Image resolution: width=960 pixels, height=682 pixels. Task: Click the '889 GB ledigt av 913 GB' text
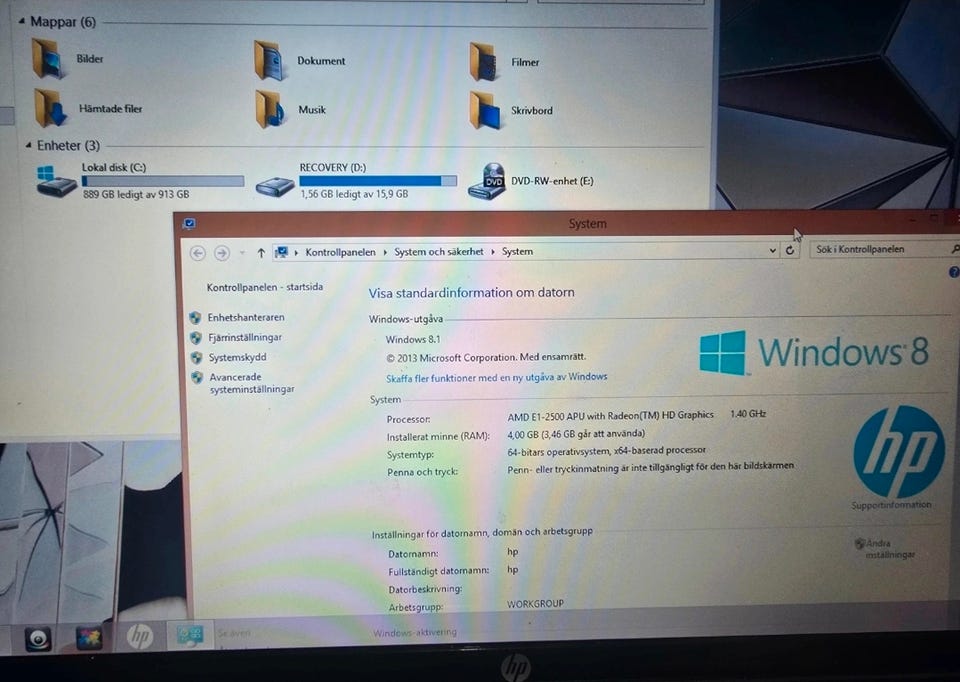tap(137, 195)
